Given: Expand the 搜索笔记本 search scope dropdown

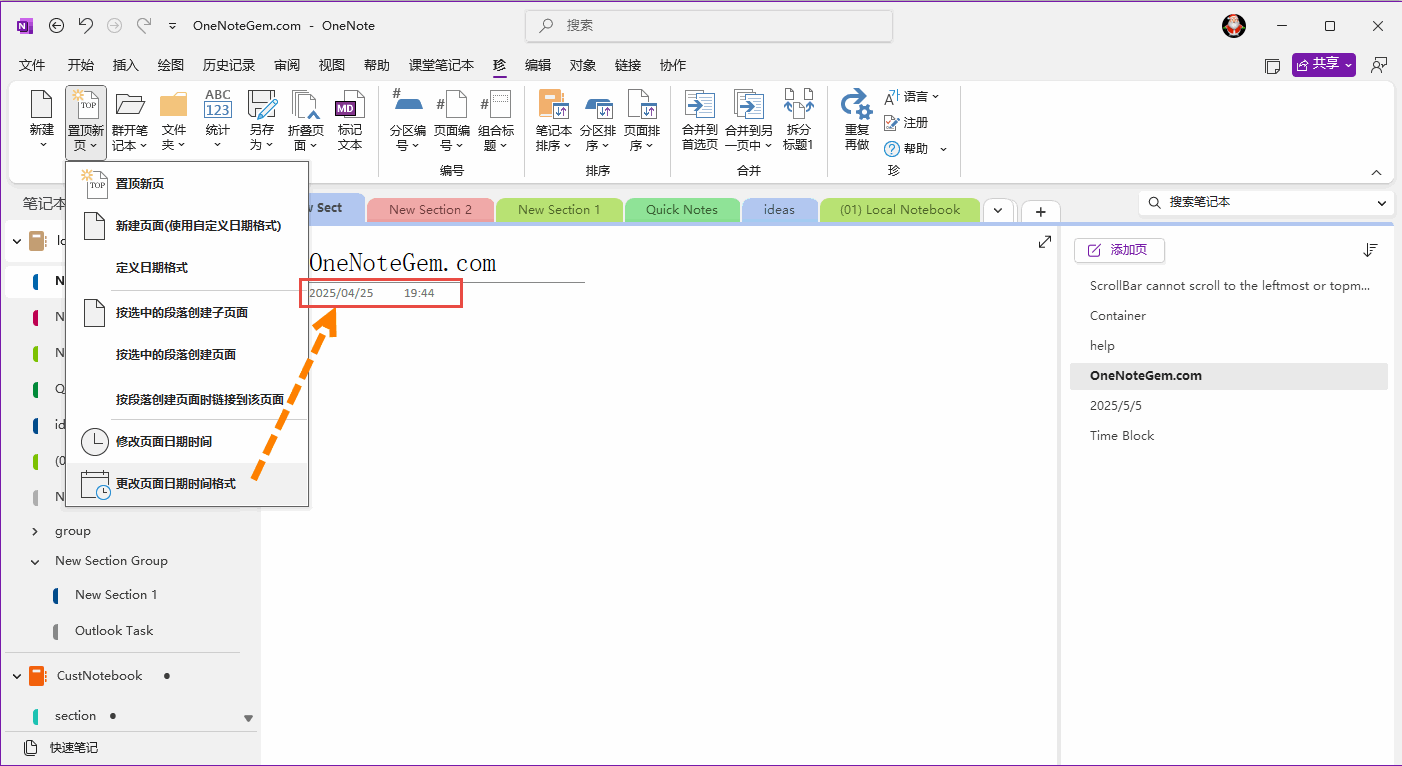Looking at the screenshot, I should 1383,202.
